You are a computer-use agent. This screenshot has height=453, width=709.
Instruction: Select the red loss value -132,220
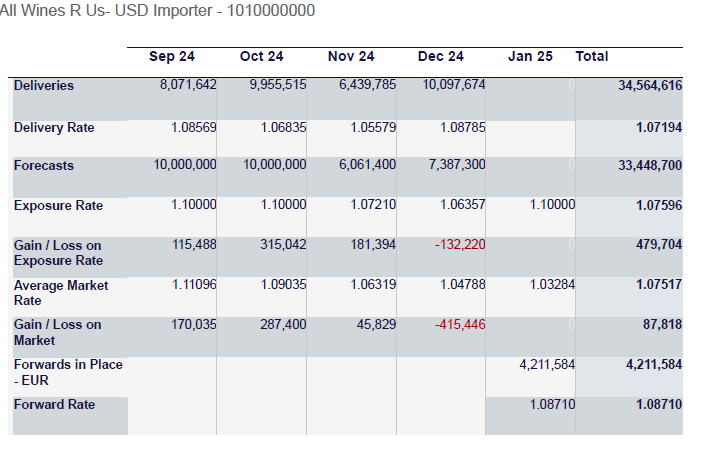pos(460,245)
